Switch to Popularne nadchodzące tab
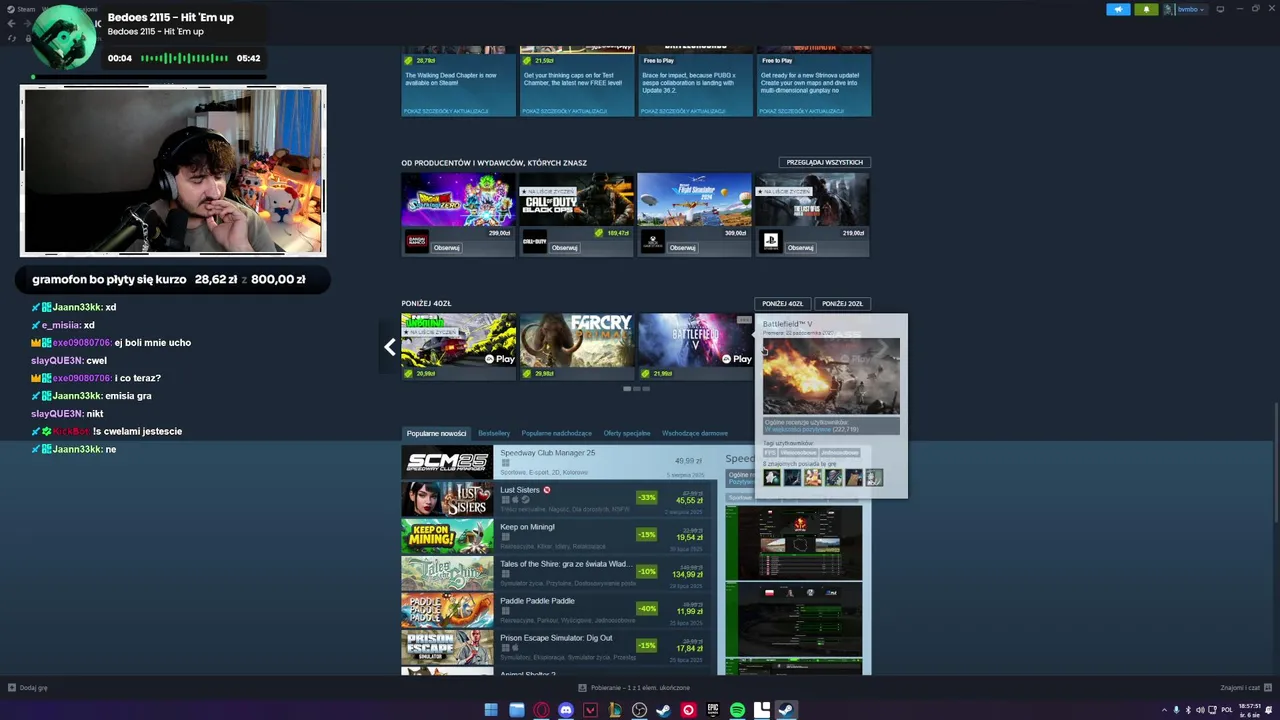This screenshot has width=1280, height=720. click(x=556, y=433)
